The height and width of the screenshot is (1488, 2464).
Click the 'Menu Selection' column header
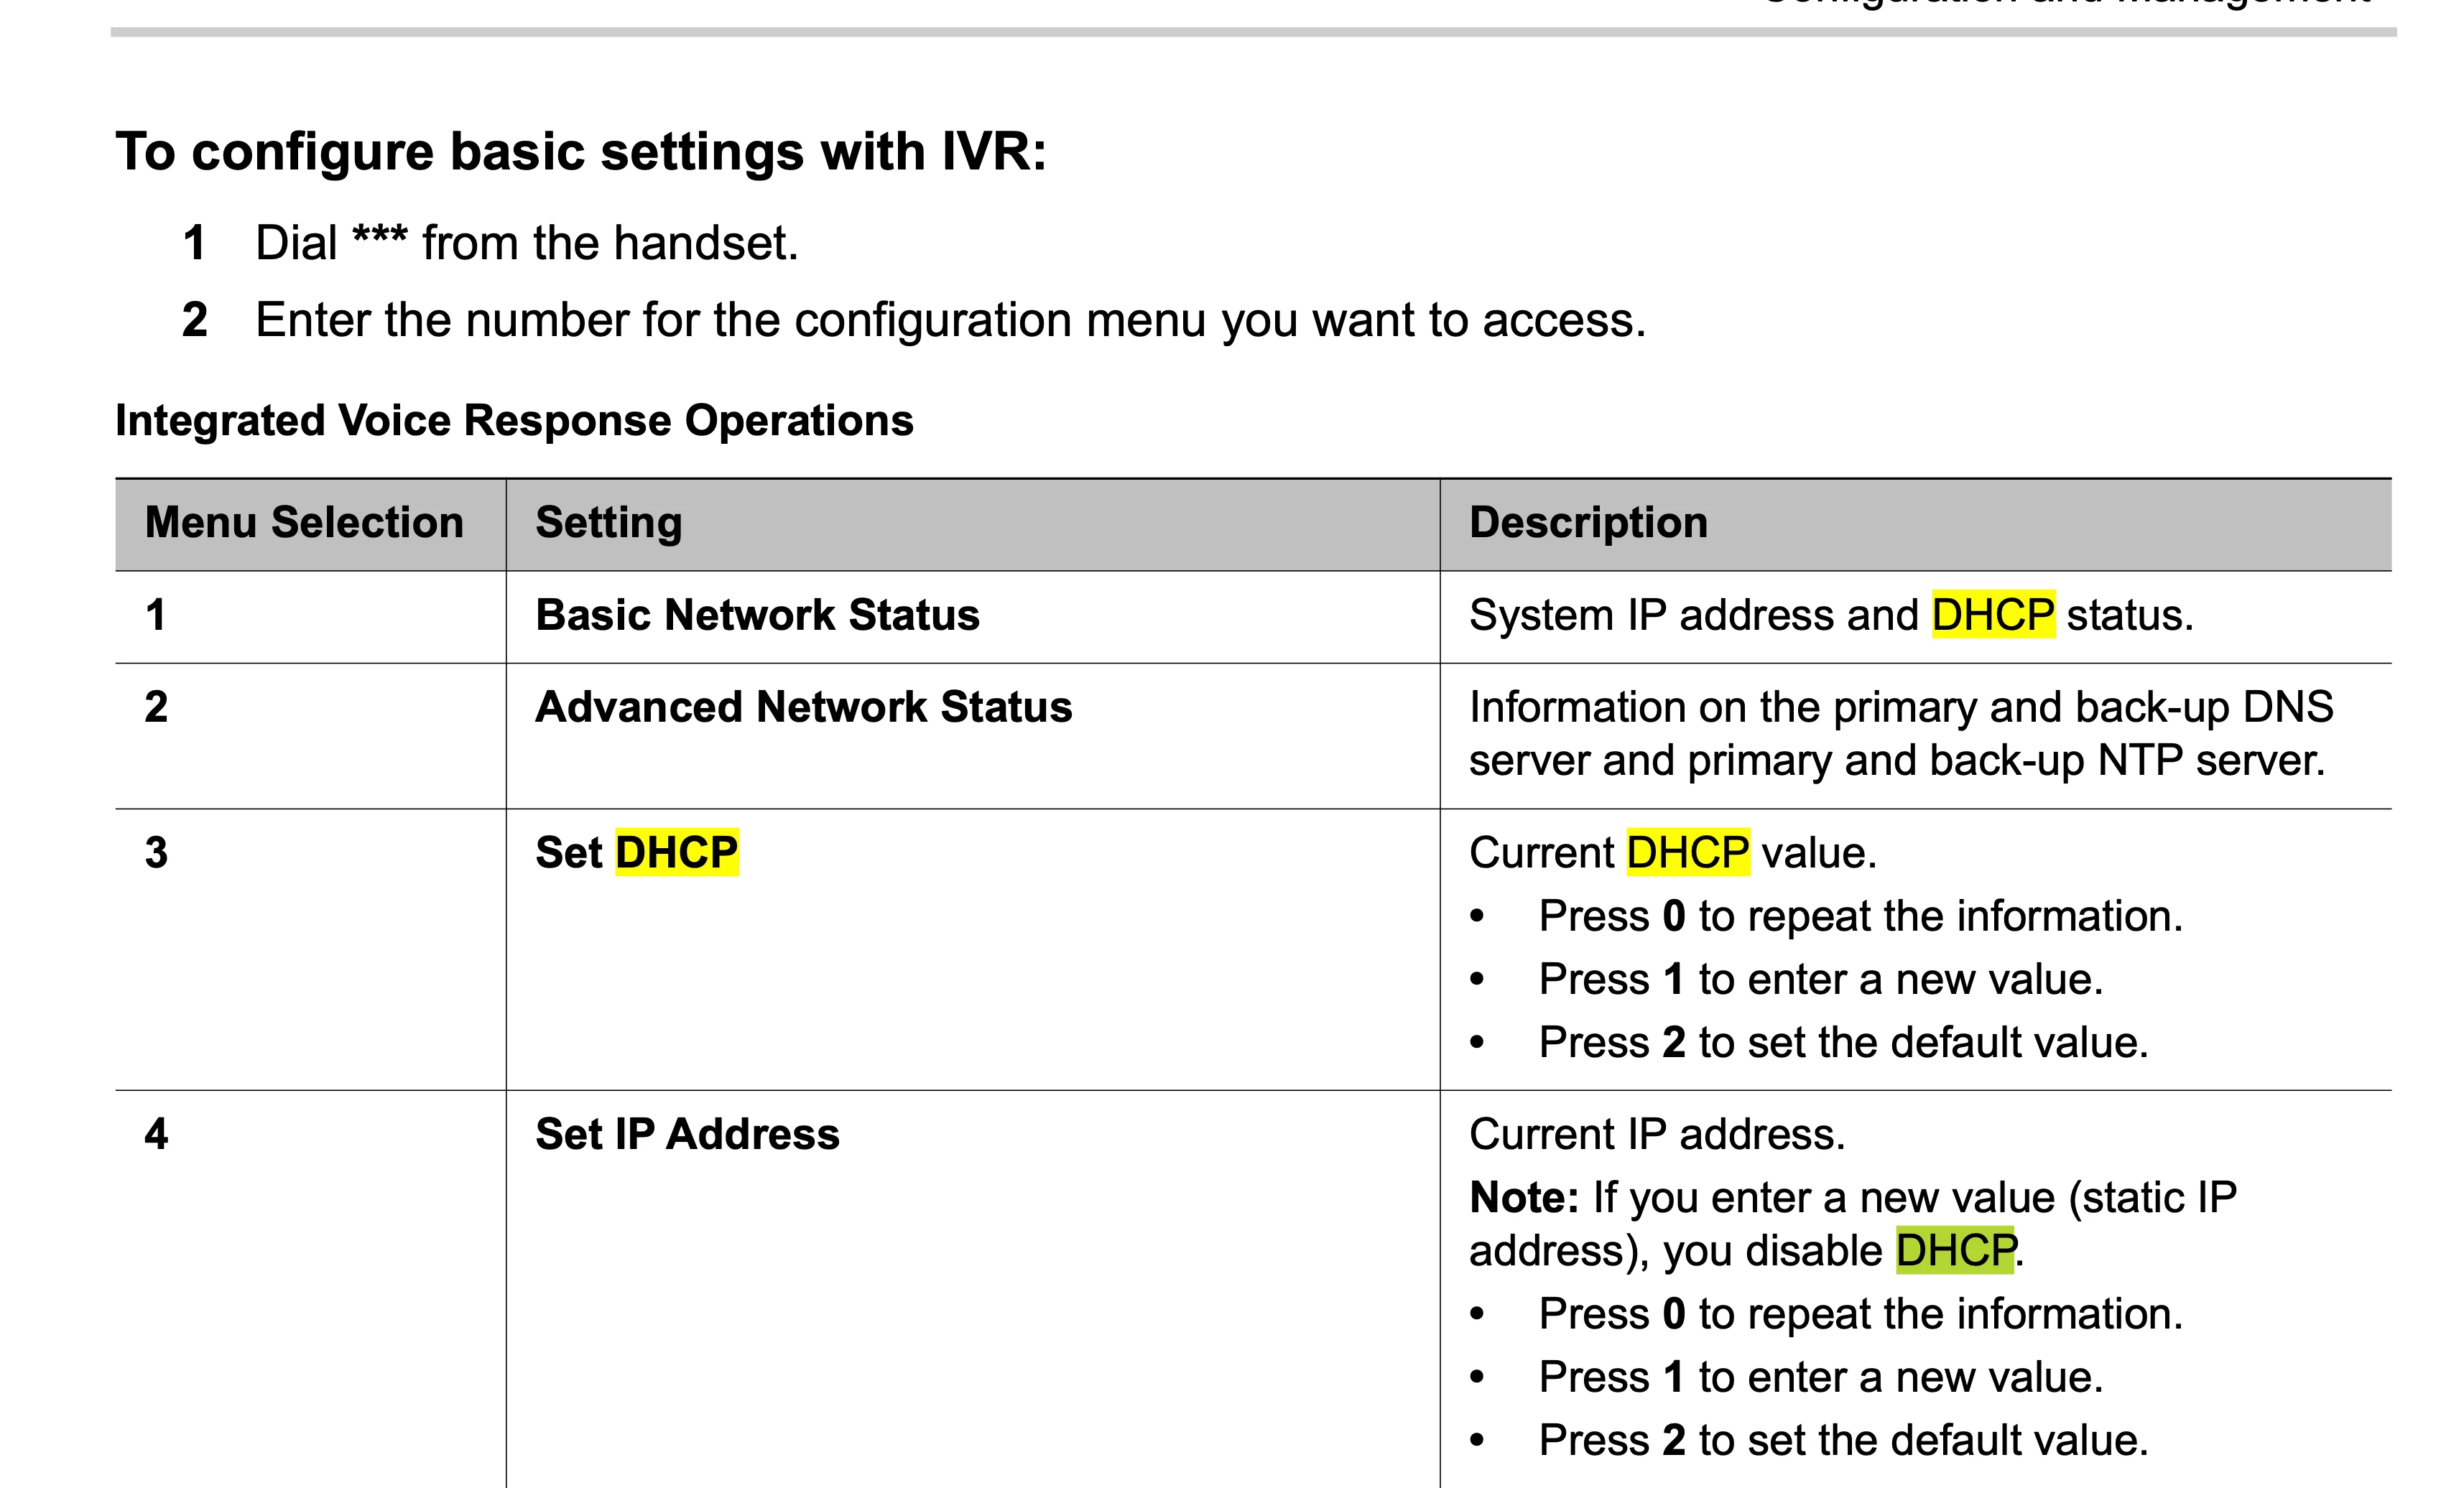point(304,523)
